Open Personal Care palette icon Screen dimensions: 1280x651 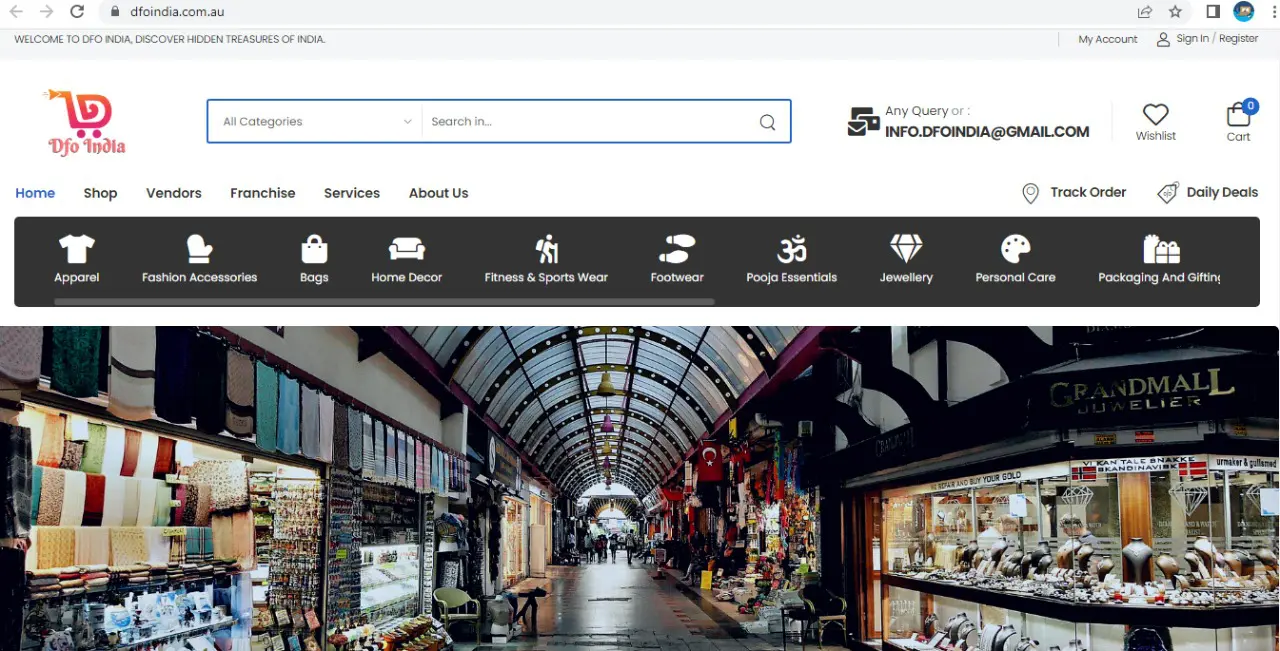click(x=1015, y=248)
